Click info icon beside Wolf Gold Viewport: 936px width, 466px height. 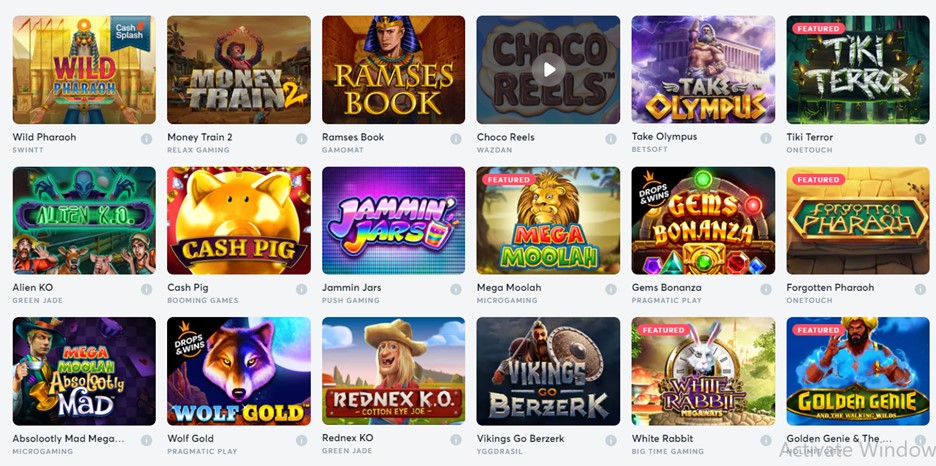(301, 440)
